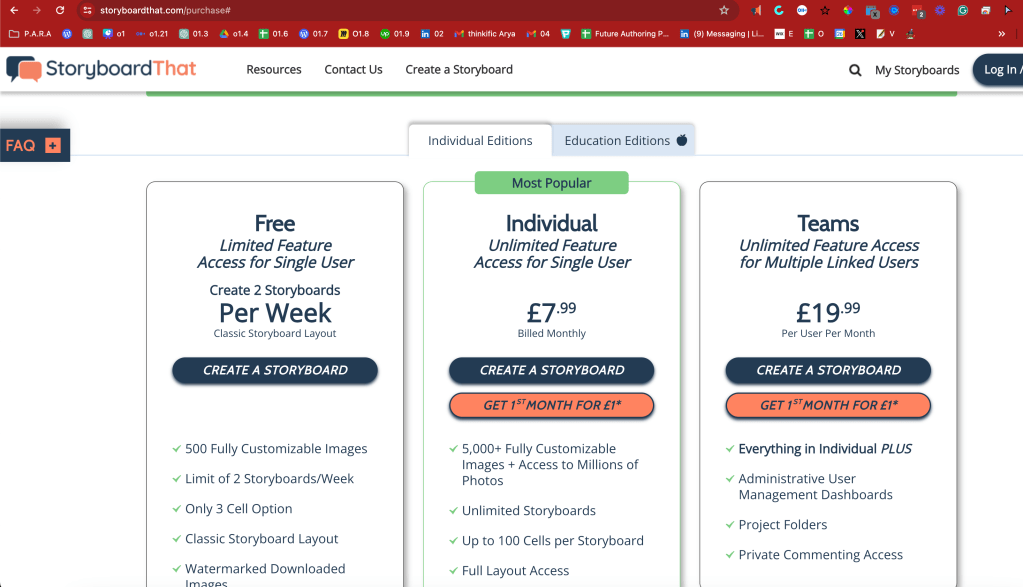
Task: Click the Log In button
Action: 1000,70
